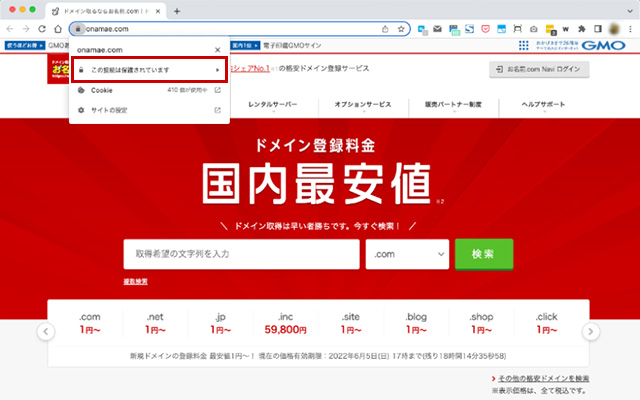Screen dimensions: 640x400
Task: Select the .inc 59,800円 item
Action: pyautogui.click(x=285, y=323)
